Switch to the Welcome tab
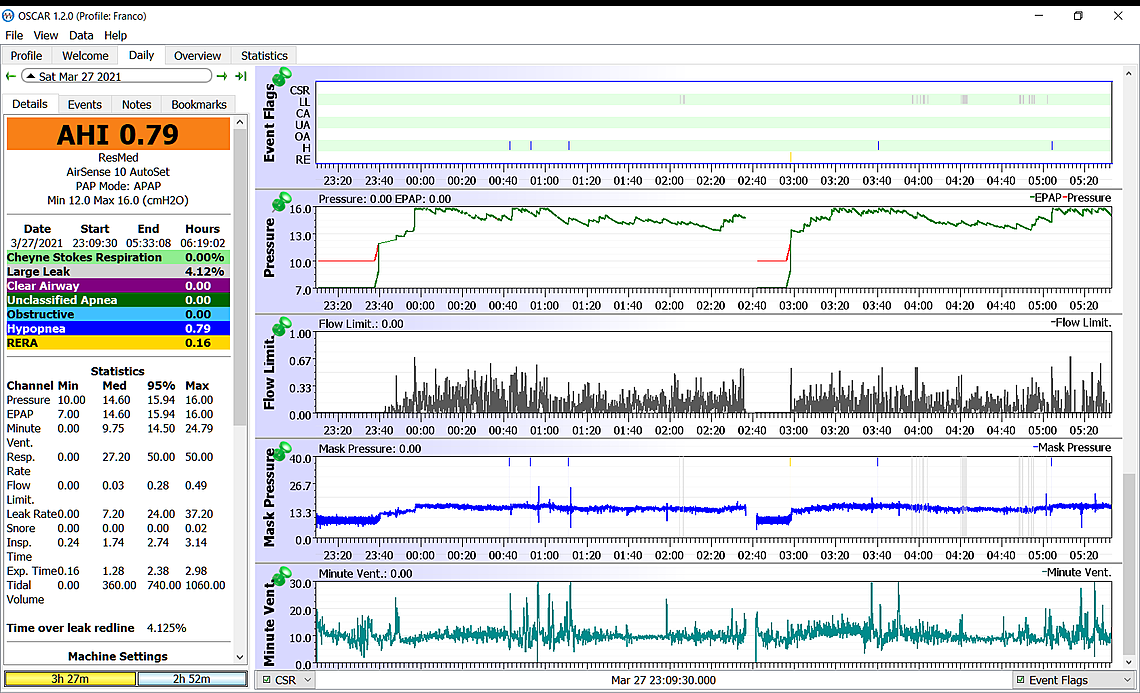This screenshot has height=693, width=1140. (85, 55)
